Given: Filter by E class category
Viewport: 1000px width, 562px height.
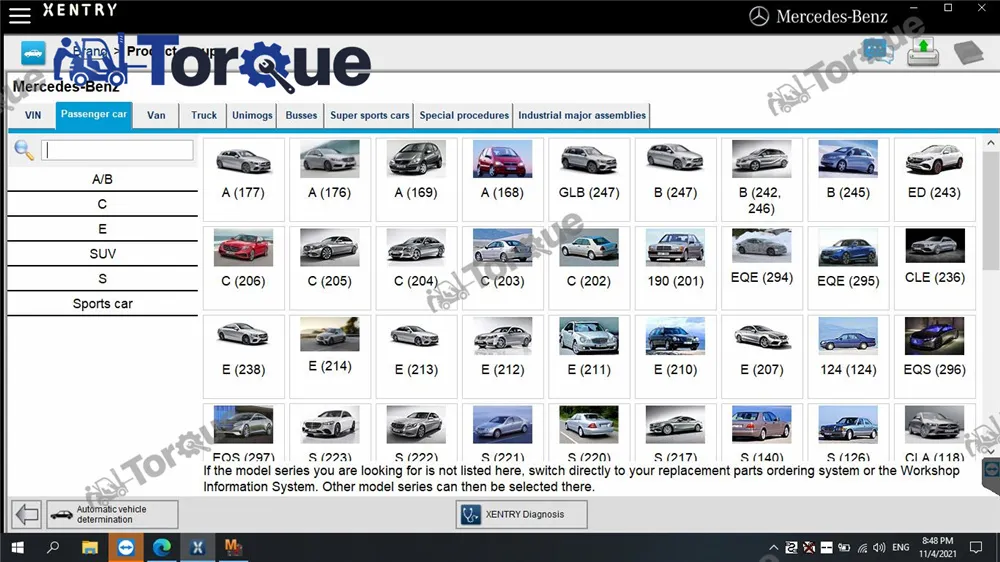Looking at the screenshot, I should pos(102,229).
